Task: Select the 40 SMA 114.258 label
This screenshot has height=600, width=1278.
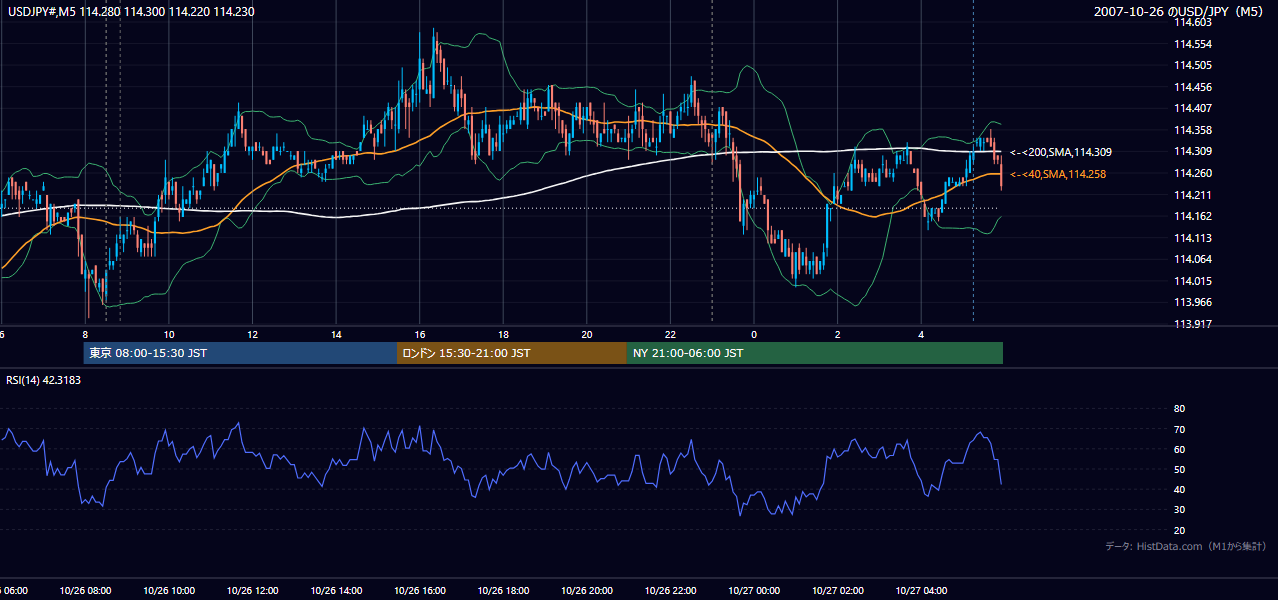Action: point(1057,174)
